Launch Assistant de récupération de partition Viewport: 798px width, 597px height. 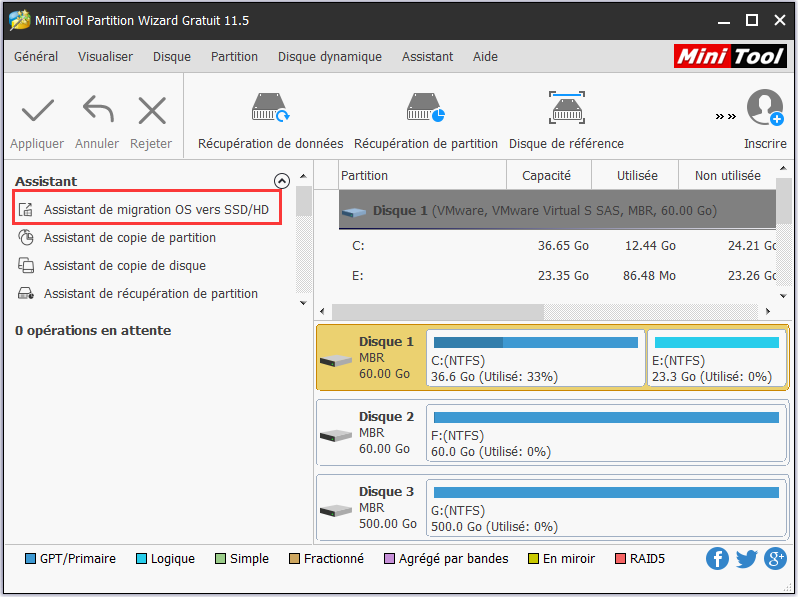151,294
